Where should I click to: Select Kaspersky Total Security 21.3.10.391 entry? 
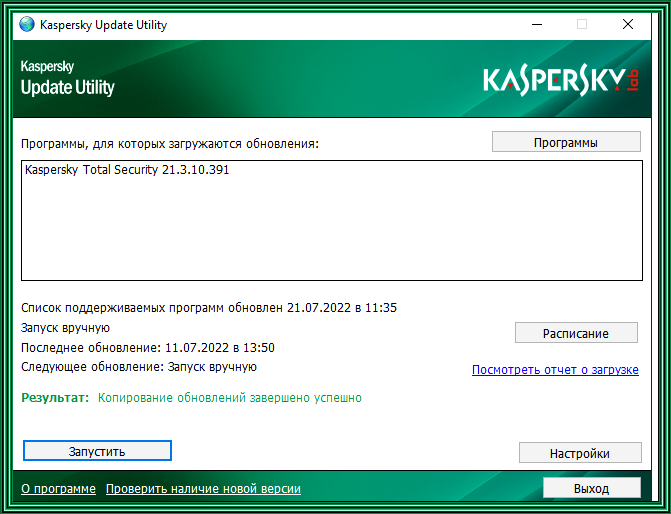[x=127, y=170]
